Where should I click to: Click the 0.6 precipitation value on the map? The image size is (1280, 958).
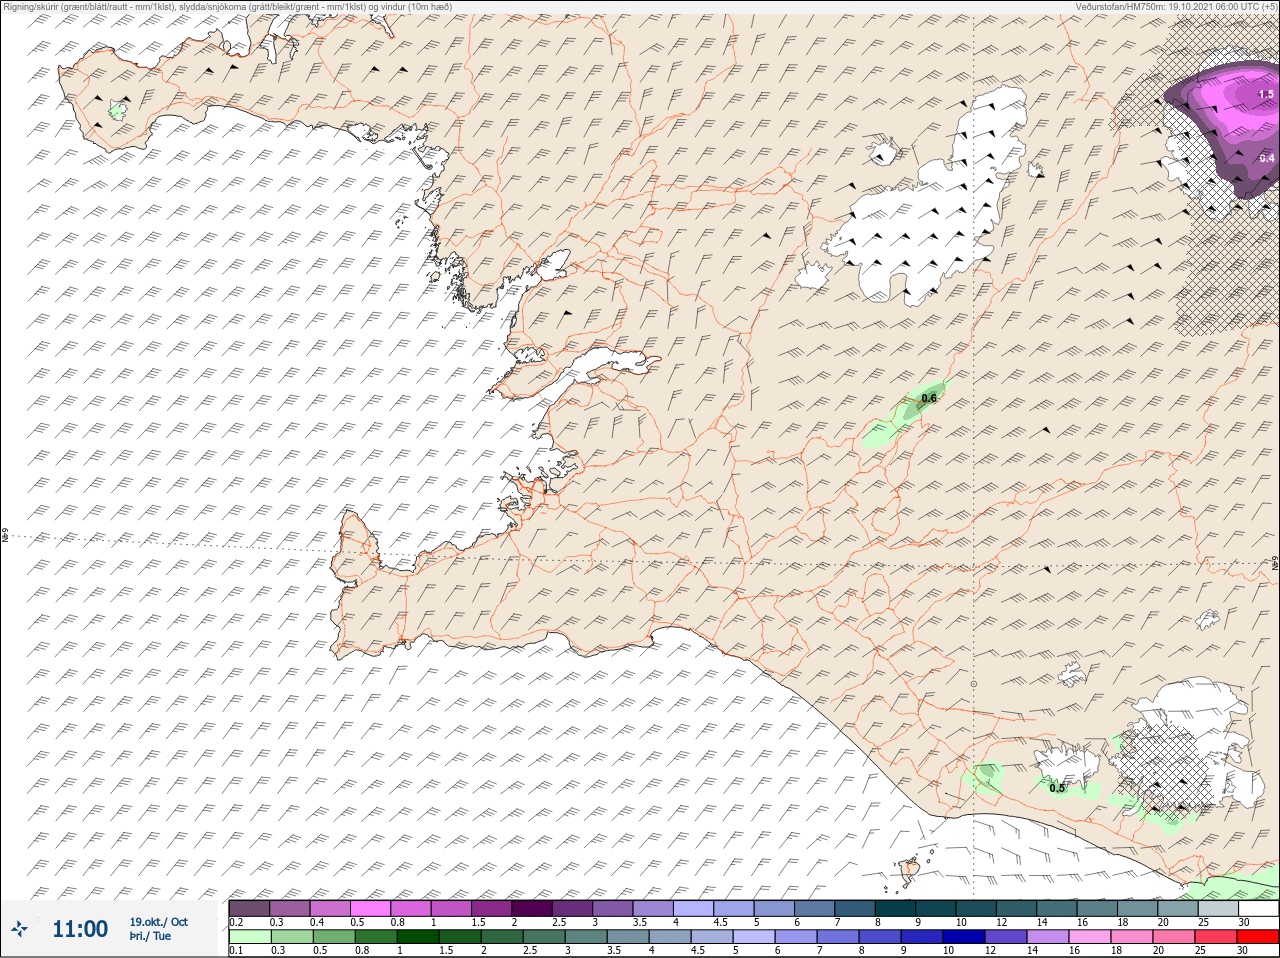pyautogui.click(x=929, y=398)
